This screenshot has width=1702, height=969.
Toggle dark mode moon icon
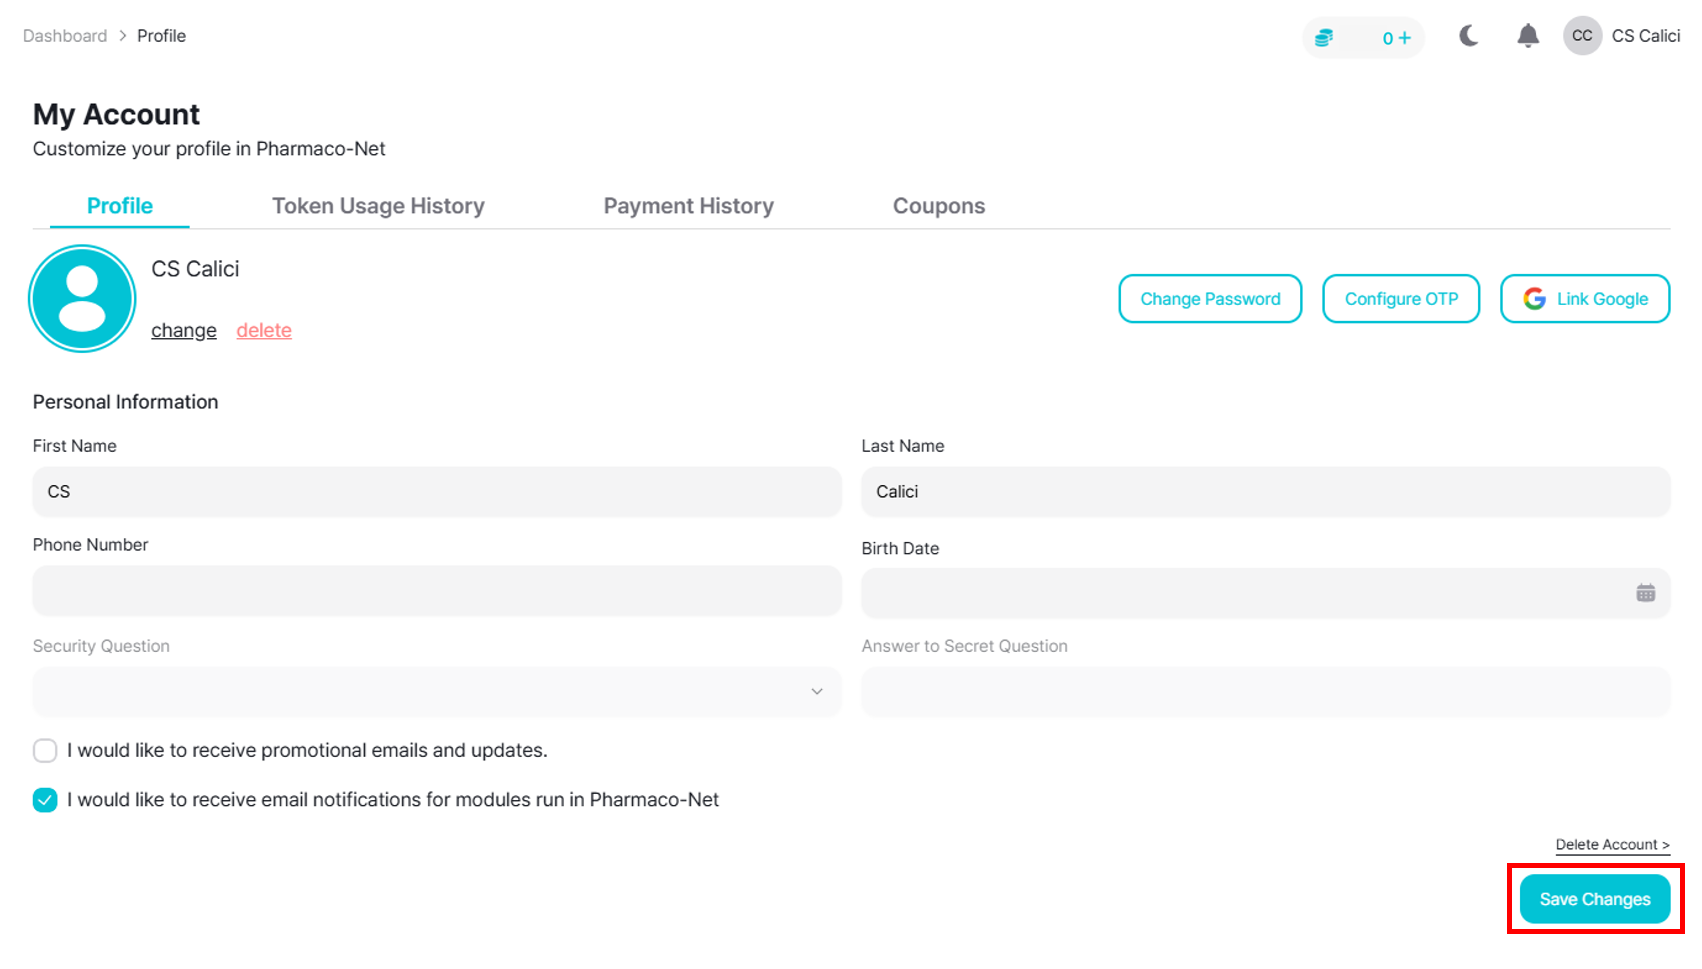(1468, 37)
